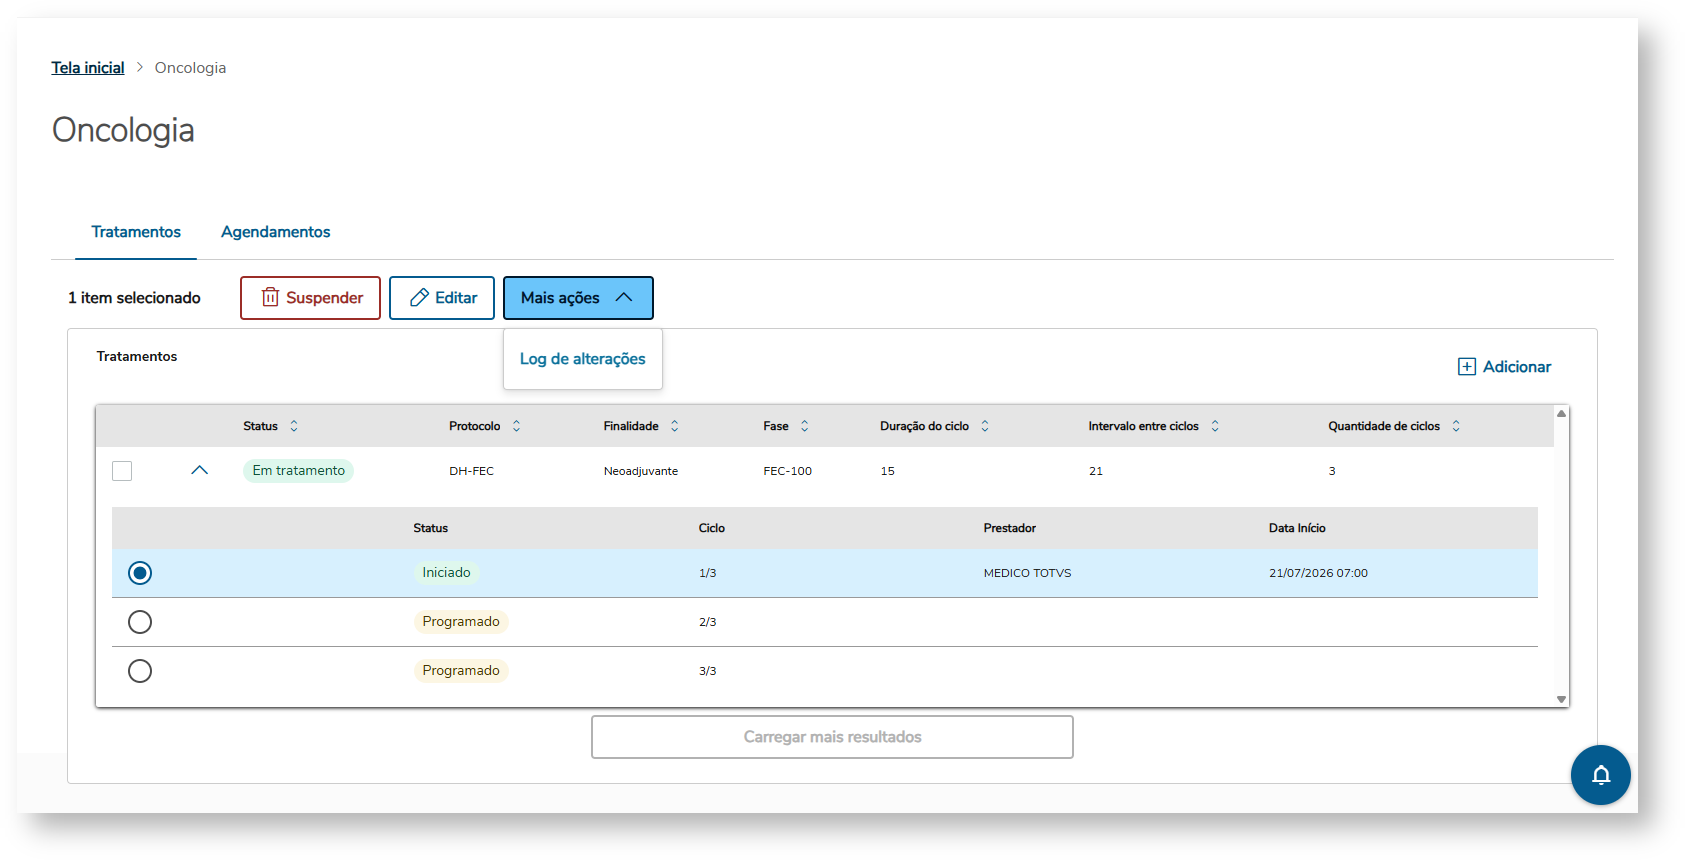
Task: Sort by Quantidade de ciclos arrows
Action: (1456, 426)
